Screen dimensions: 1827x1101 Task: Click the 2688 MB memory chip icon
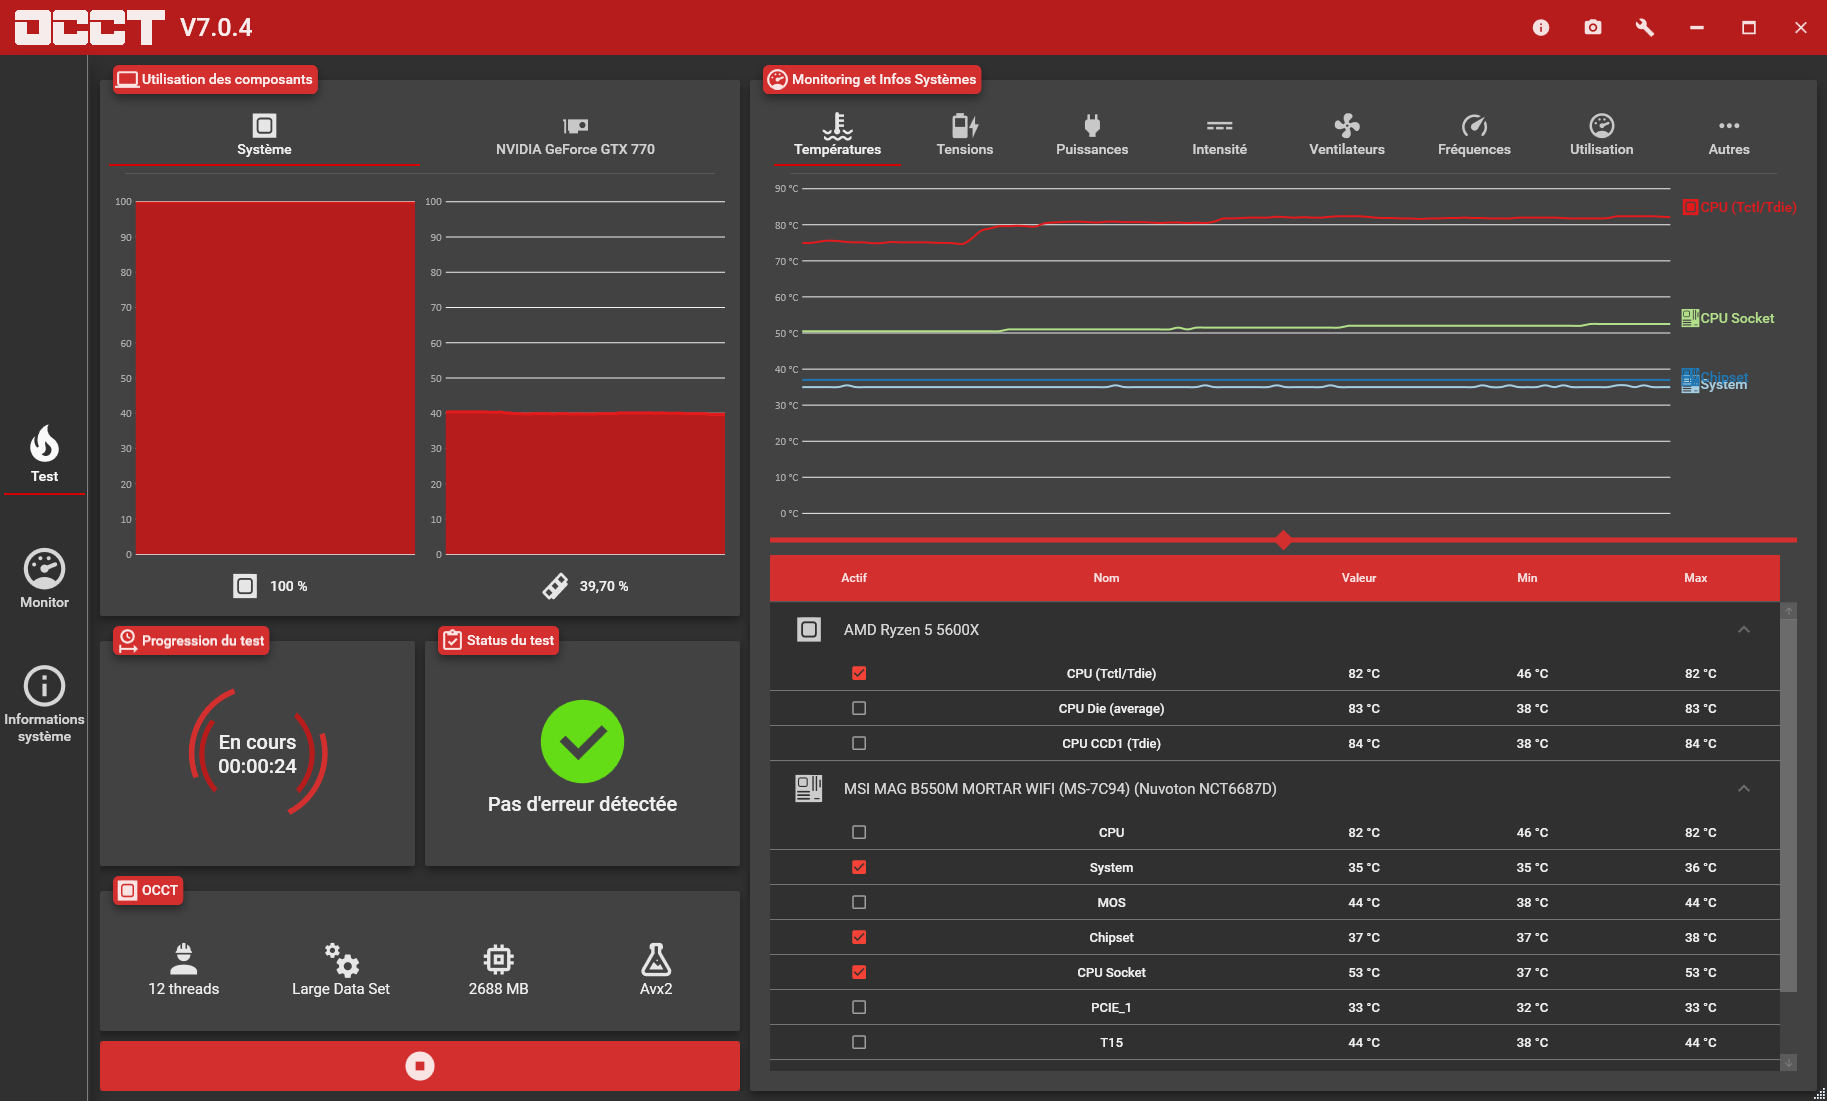click(x=498, y=959)
